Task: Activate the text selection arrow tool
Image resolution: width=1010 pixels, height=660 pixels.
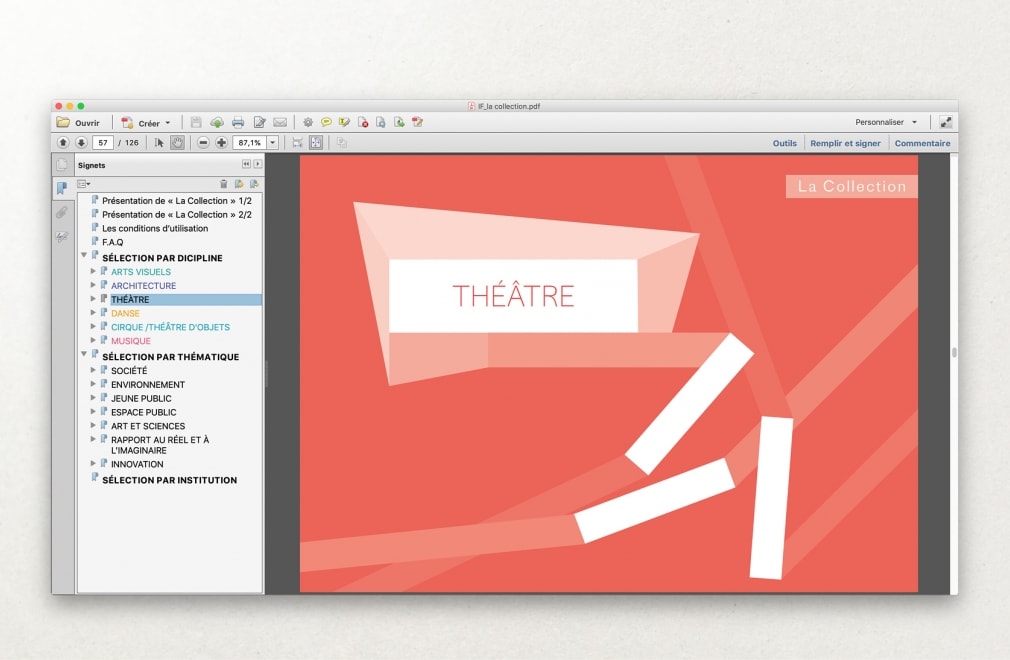Action: point(159,143)
